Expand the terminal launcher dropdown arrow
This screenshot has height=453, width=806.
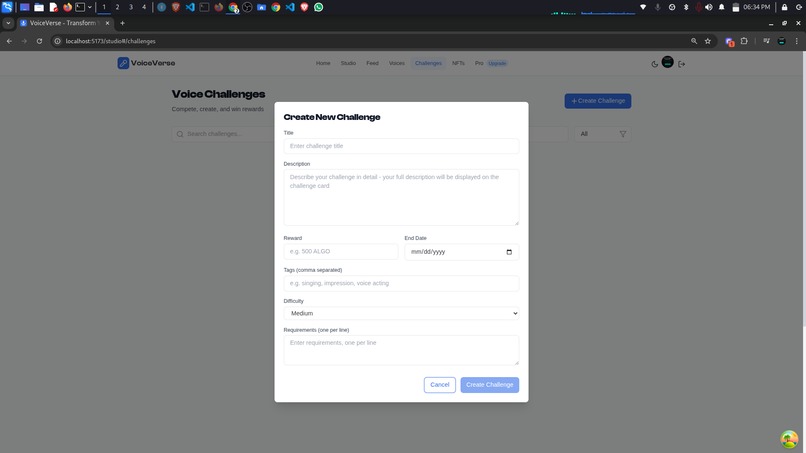[89, 7]
